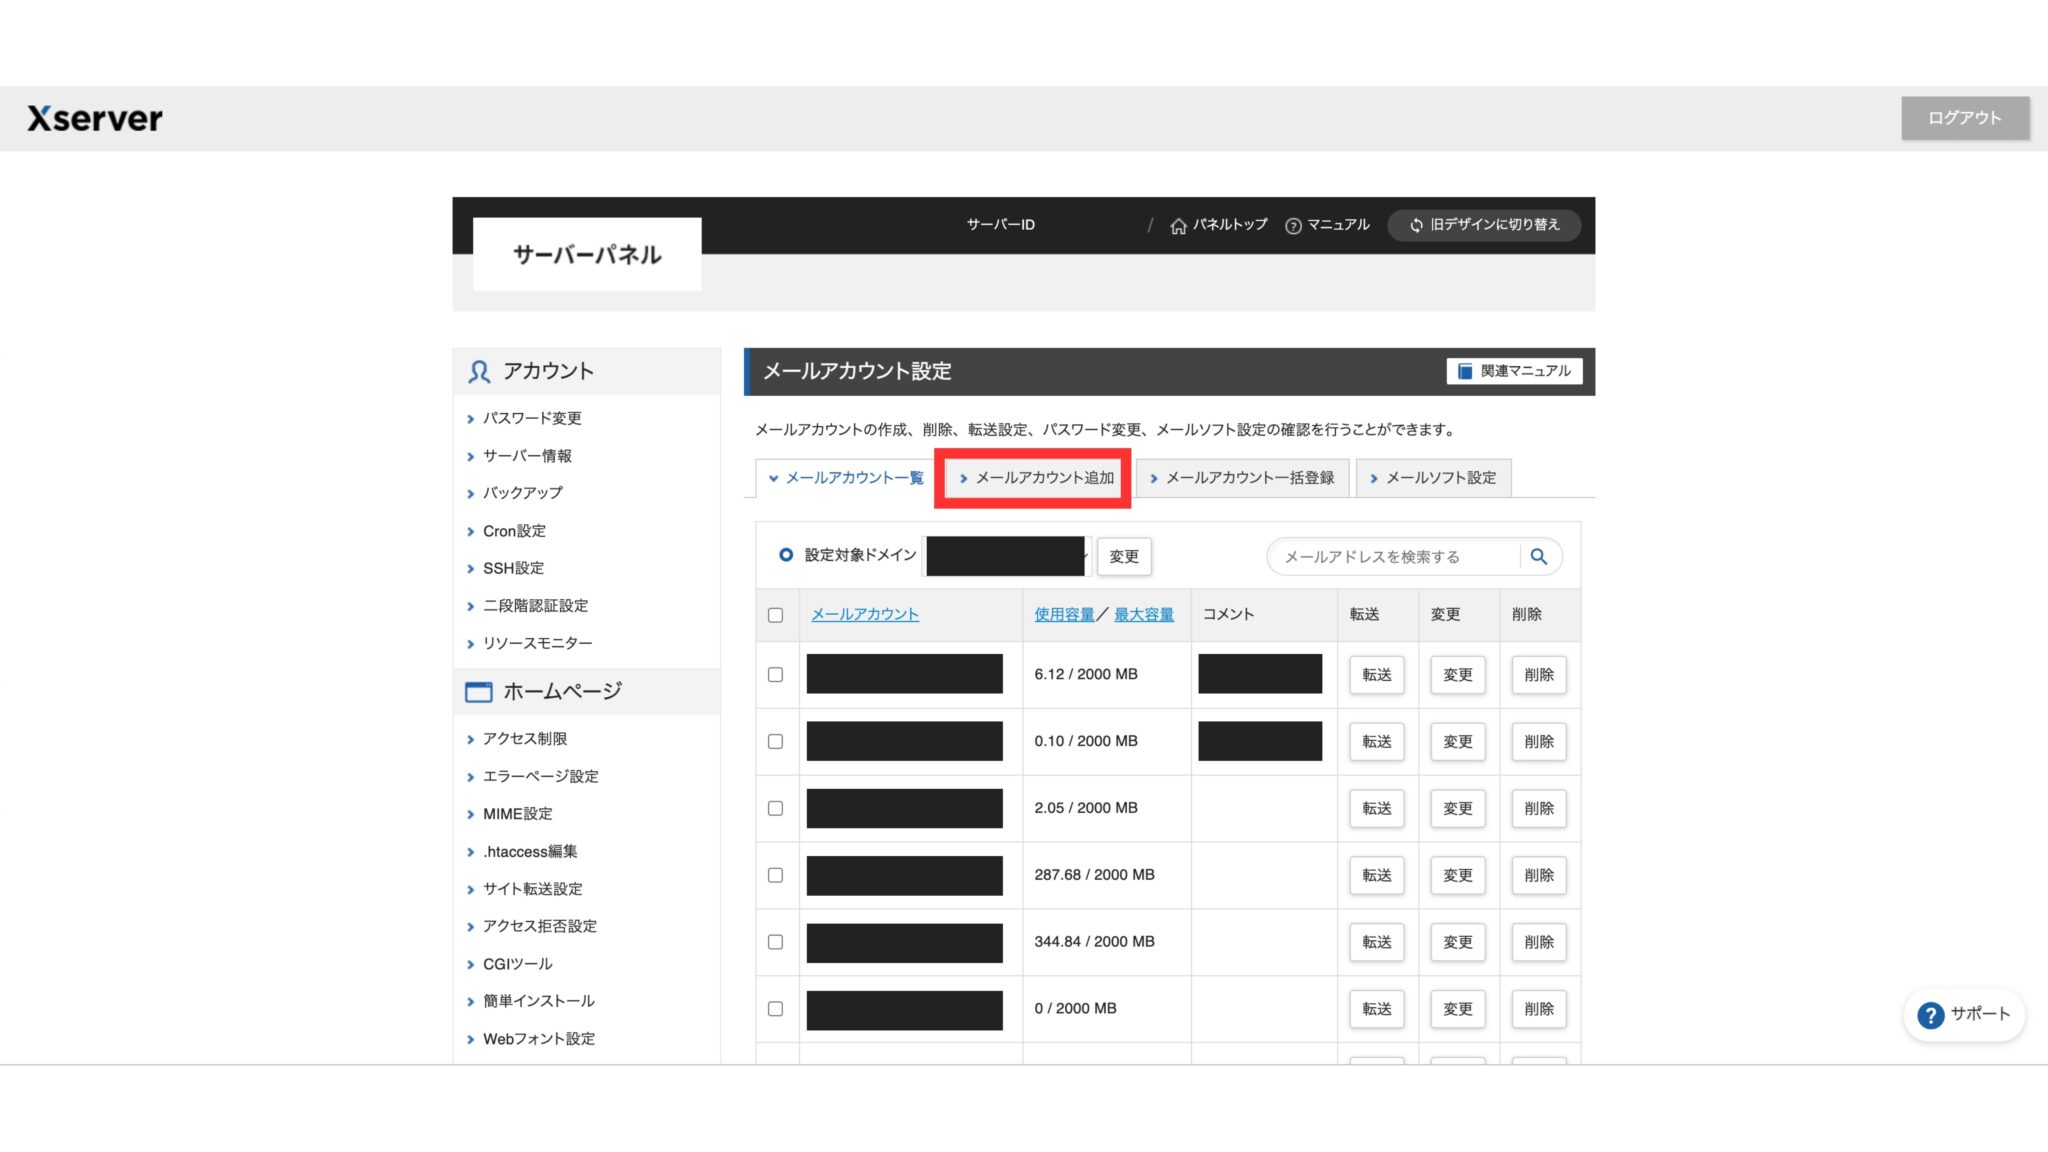Click the 関連マニュアル book icon
Image resolution: width=2048 pixels, height=1152 pixels.
[1465, 371]
